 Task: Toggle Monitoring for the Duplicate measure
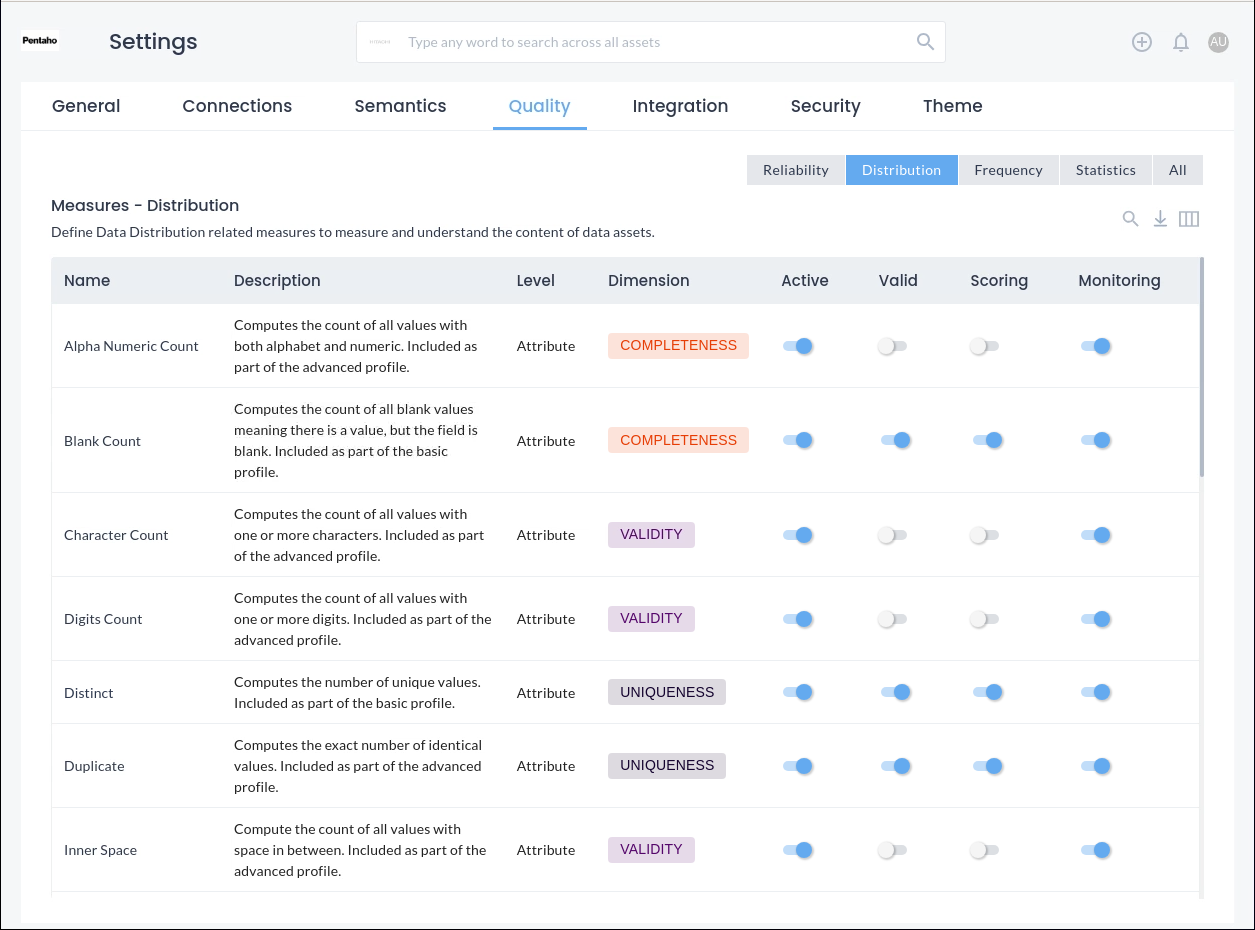(1096, 766)
